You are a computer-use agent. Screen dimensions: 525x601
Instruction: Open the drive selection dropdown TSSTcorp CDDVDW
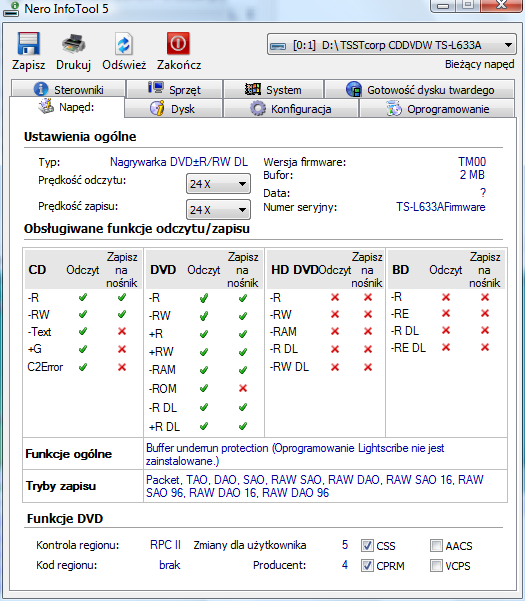(x=392, y=45)
